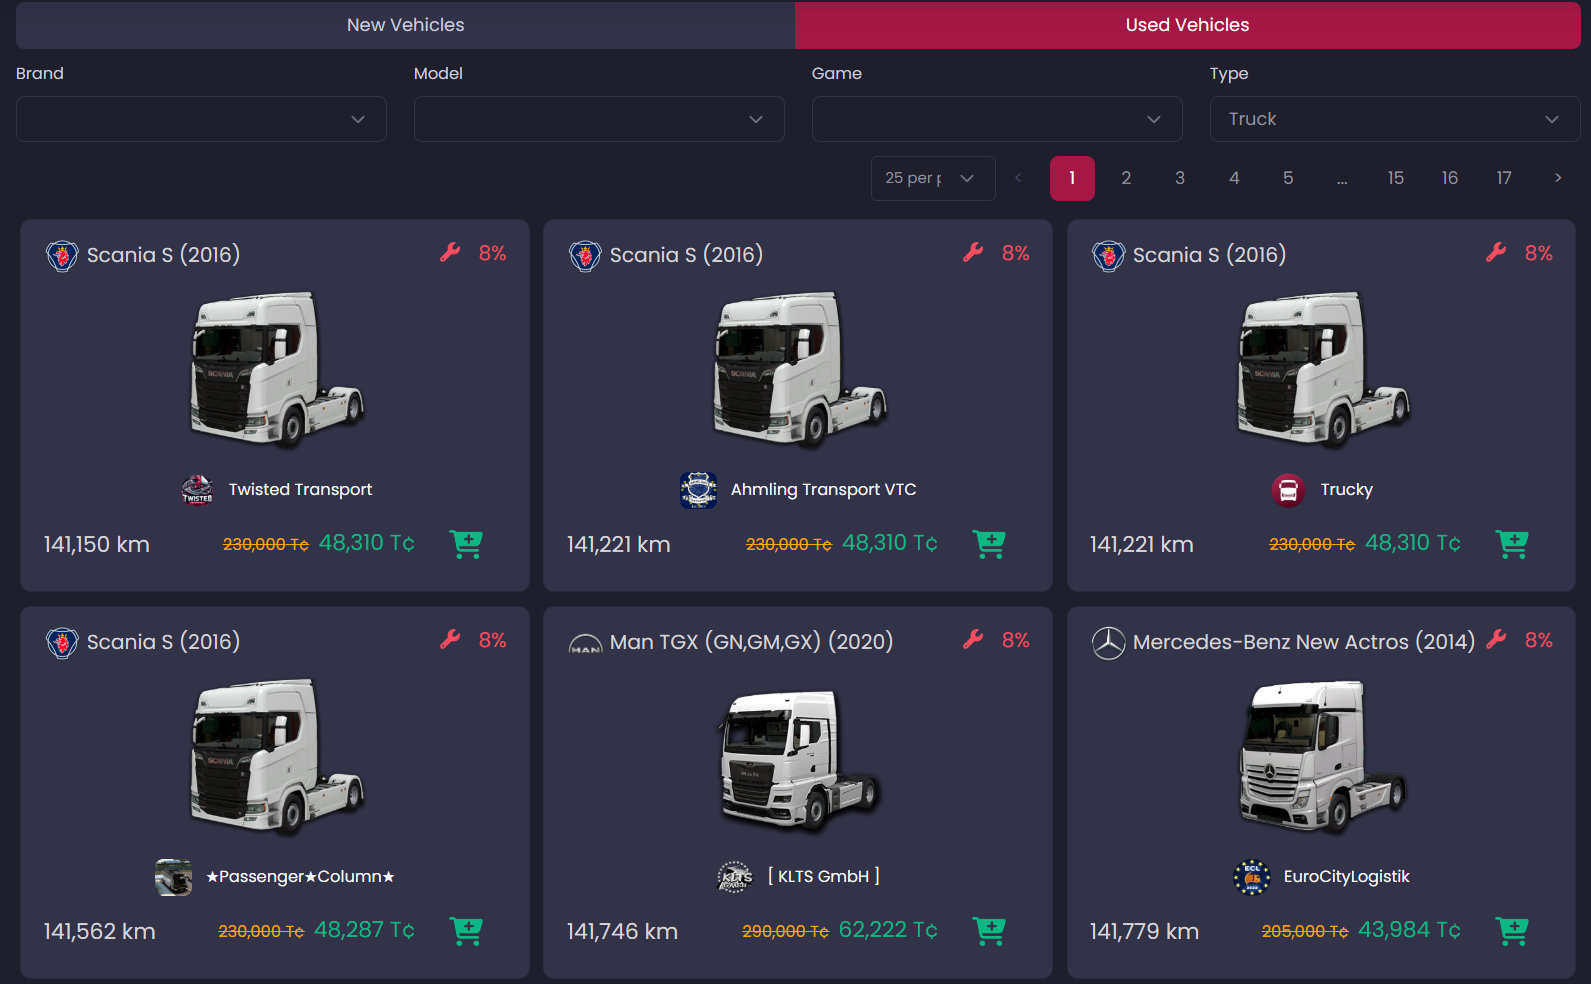
Task: Switch to Used Vehicles tab
Action: coord(1188,25)
